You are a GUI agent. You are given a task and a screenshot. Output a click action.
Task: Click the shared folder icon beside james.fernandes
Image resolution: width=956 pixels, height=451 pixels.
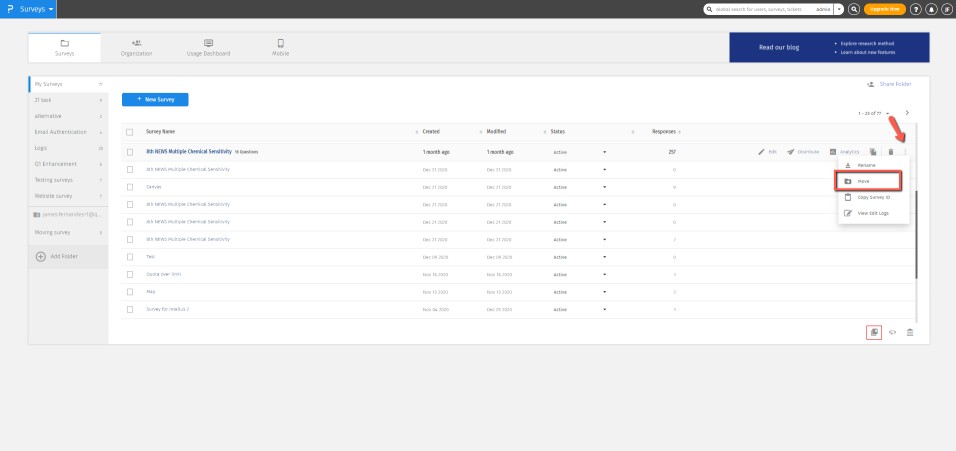[37, 215]
